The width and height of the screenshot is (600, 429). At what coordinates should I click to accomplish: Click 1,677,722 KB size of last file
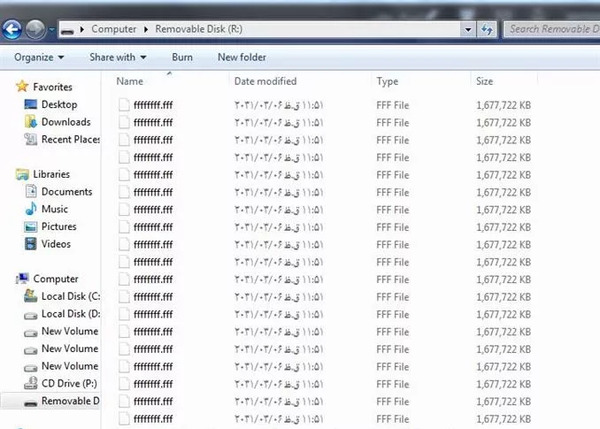click(x=503, y=419)
